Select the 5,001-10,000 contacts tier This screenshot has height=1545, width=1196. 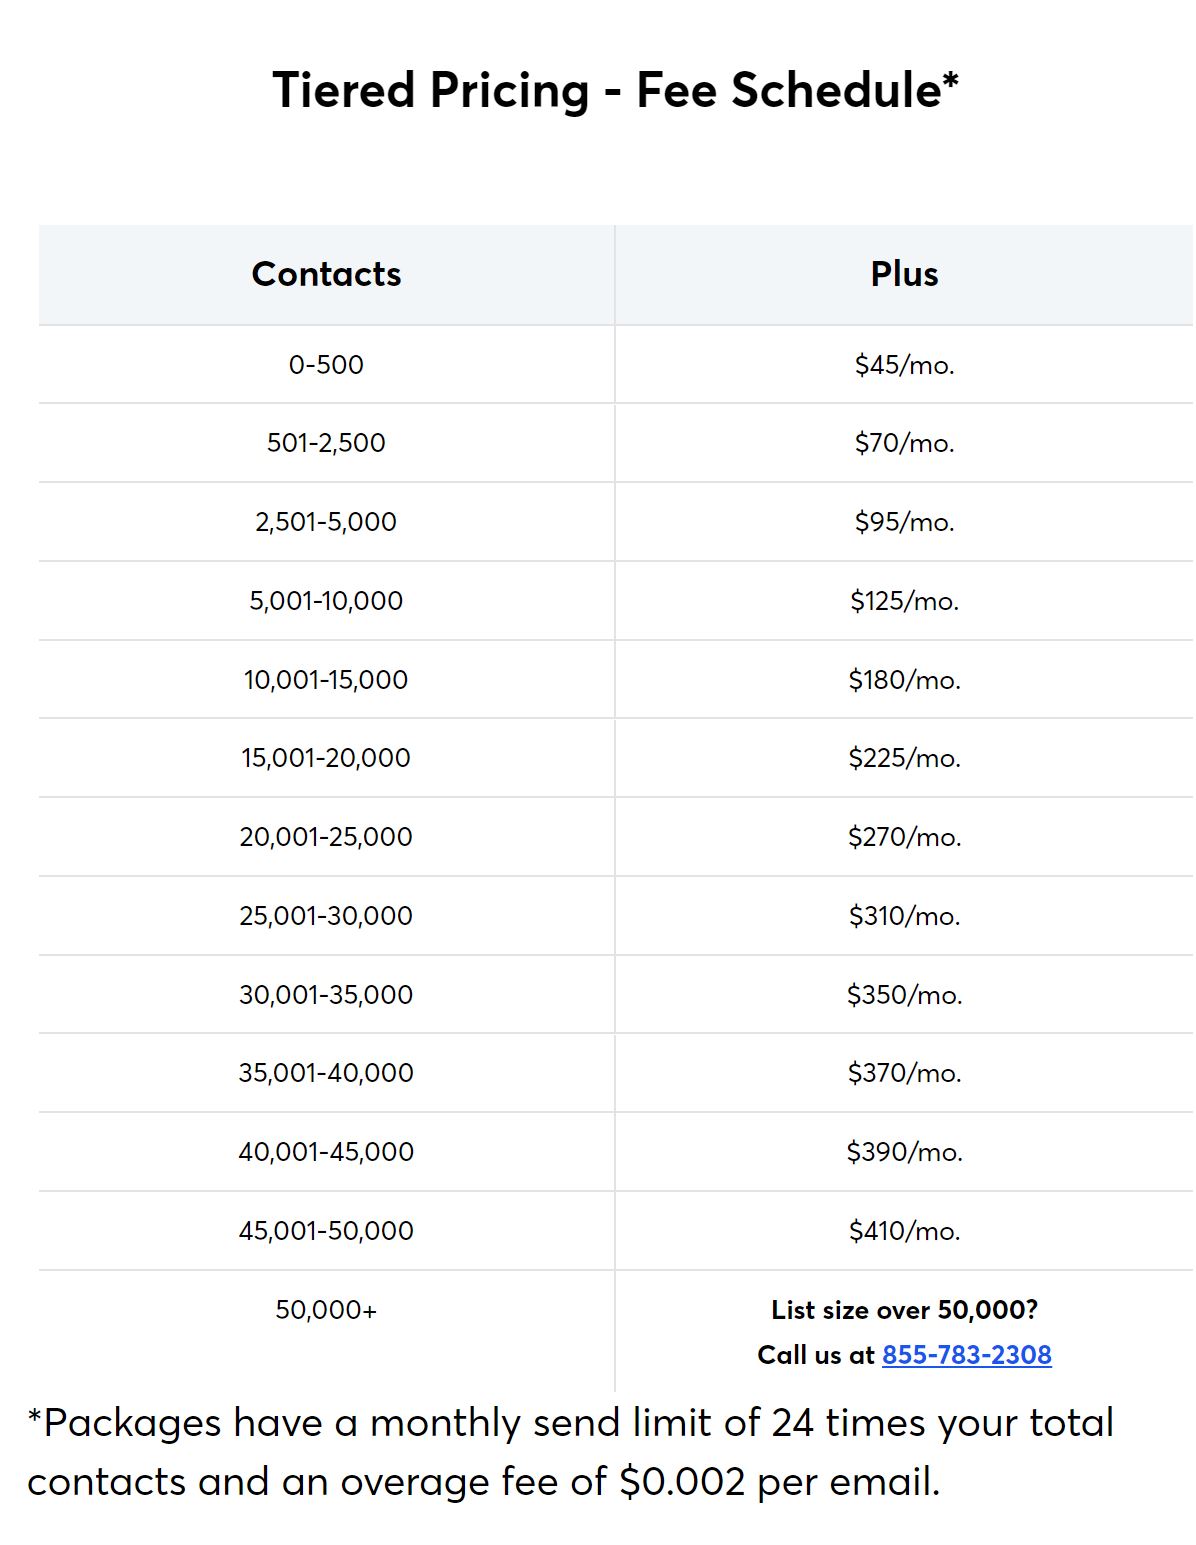326,601
